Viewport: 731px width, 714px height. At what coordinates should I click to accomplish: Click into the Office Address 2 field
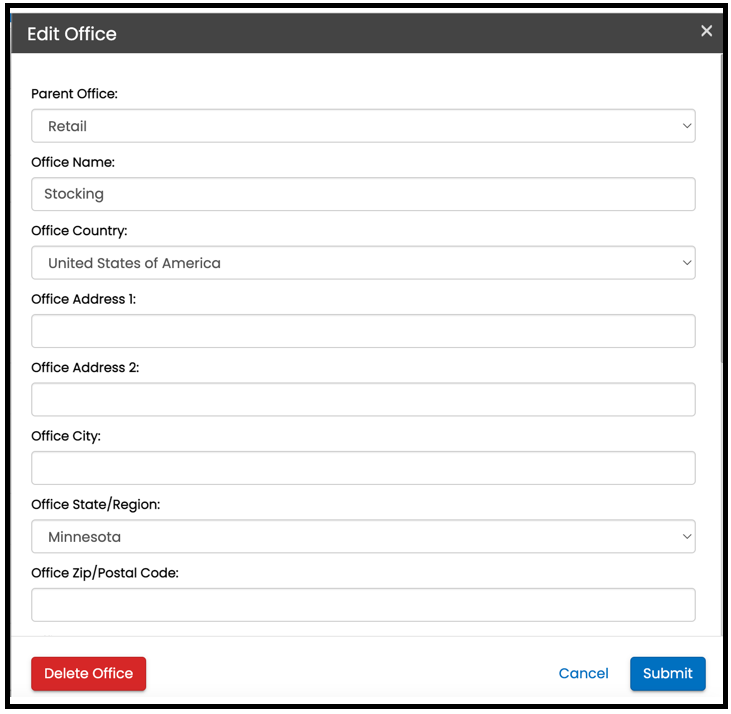[363, 399]
